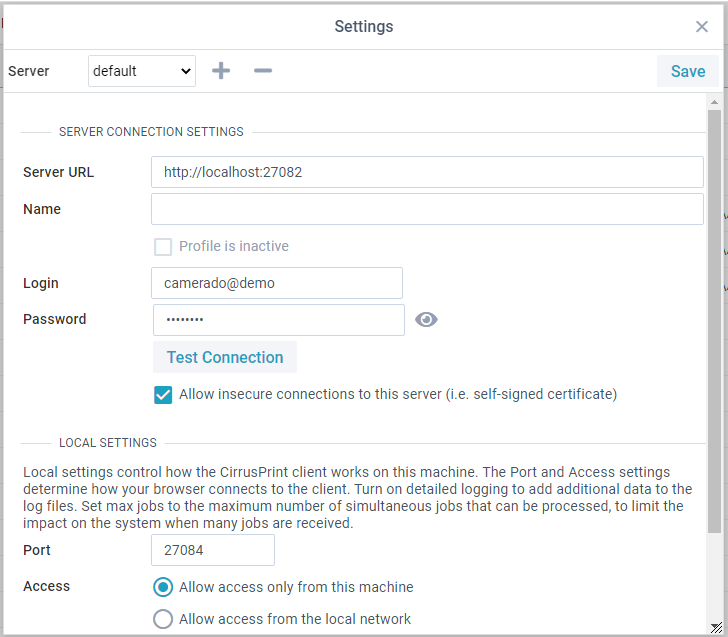Click the Login input field
This screenshot has width=728, height=637.
(x=277, y=283)
